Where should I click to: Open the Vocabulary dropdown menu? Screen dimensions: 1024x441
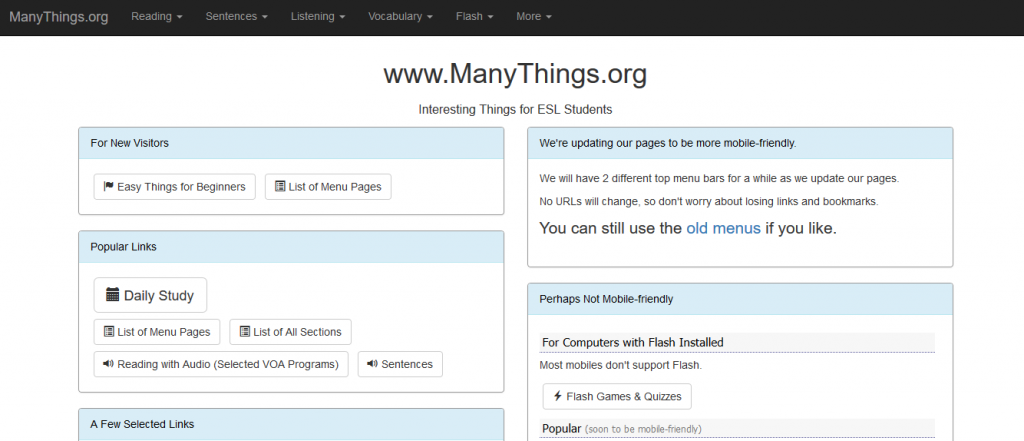(x=400, y=17)
